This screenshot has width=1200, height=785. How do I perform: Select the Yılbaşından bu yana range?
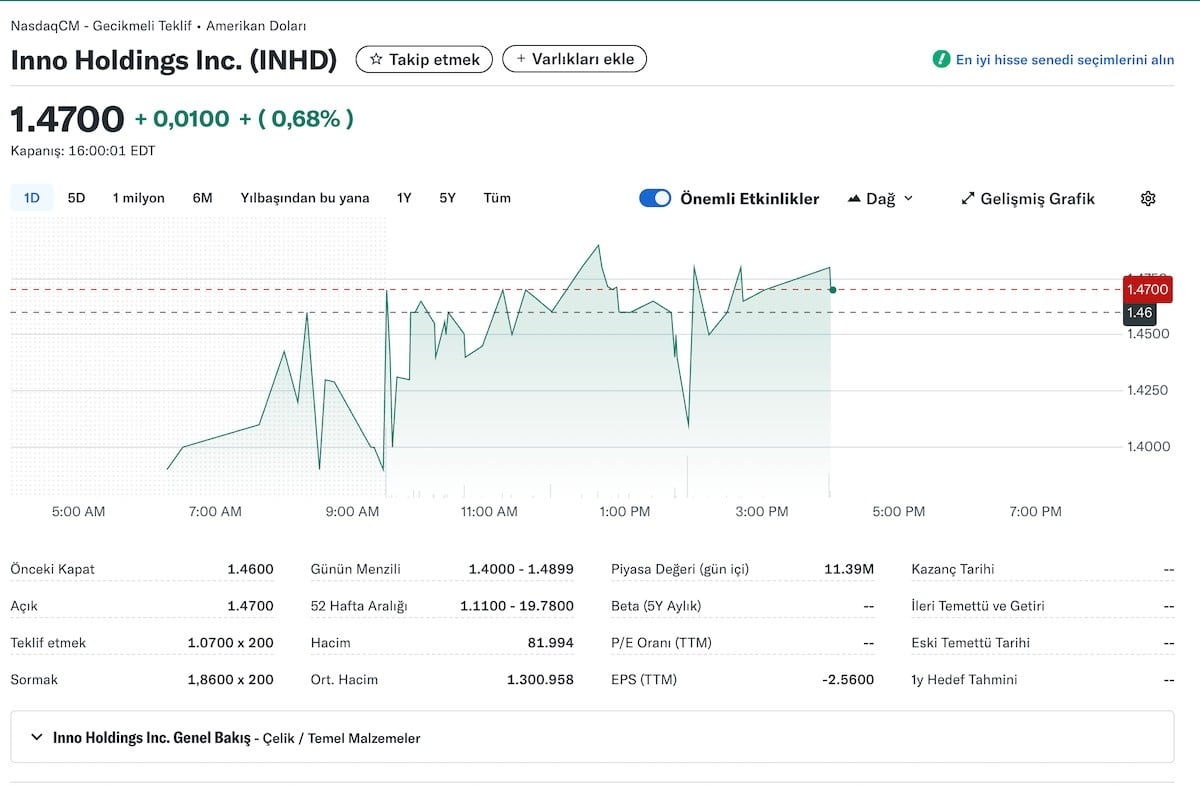[x=305, y=198]
